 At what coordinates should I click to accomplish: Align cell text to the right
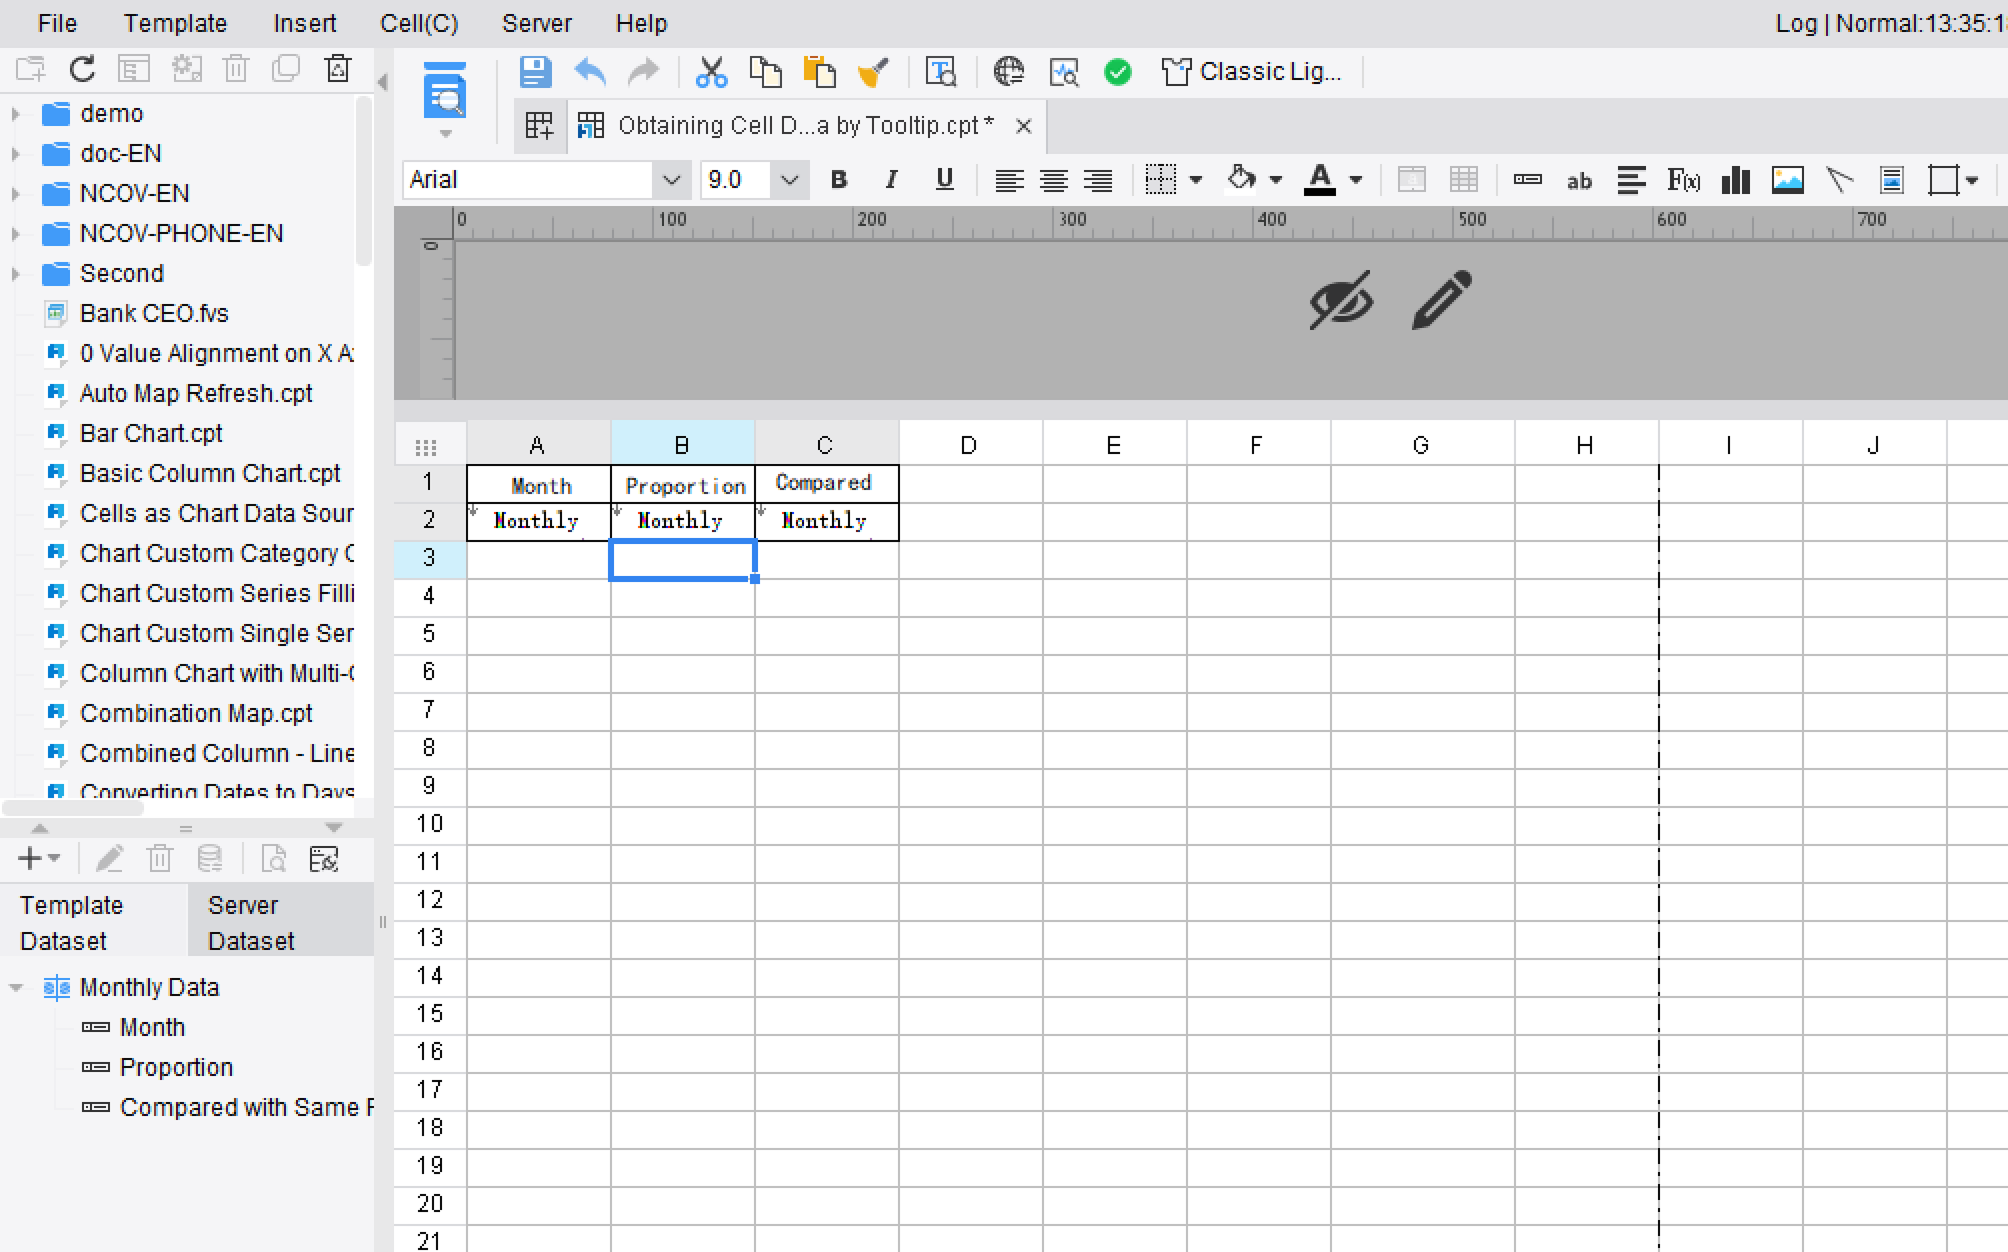click(1098, 180)
